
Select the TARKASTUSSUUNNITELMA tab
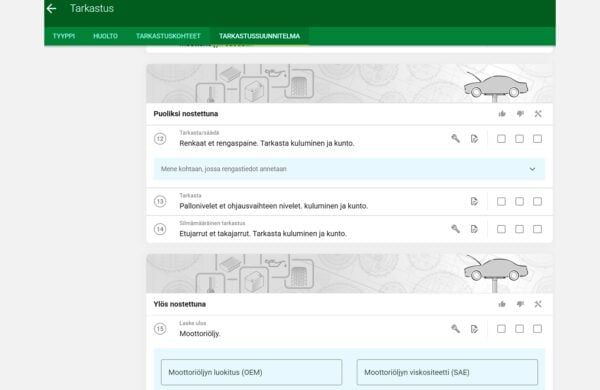pos(259,36)
